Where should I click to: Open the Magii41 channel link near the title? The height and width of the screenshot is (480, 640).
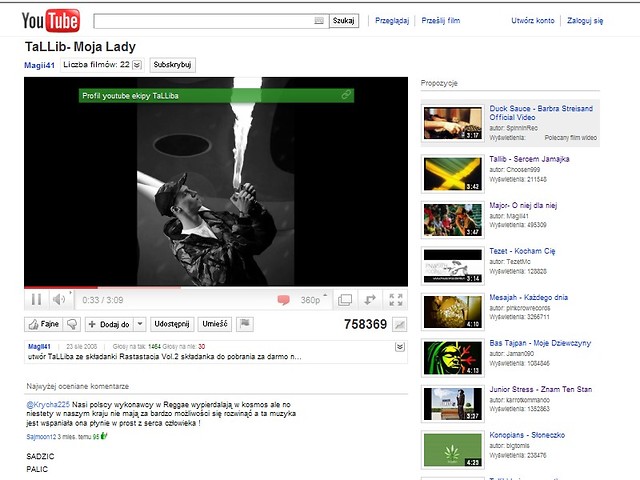click(39, 65)
